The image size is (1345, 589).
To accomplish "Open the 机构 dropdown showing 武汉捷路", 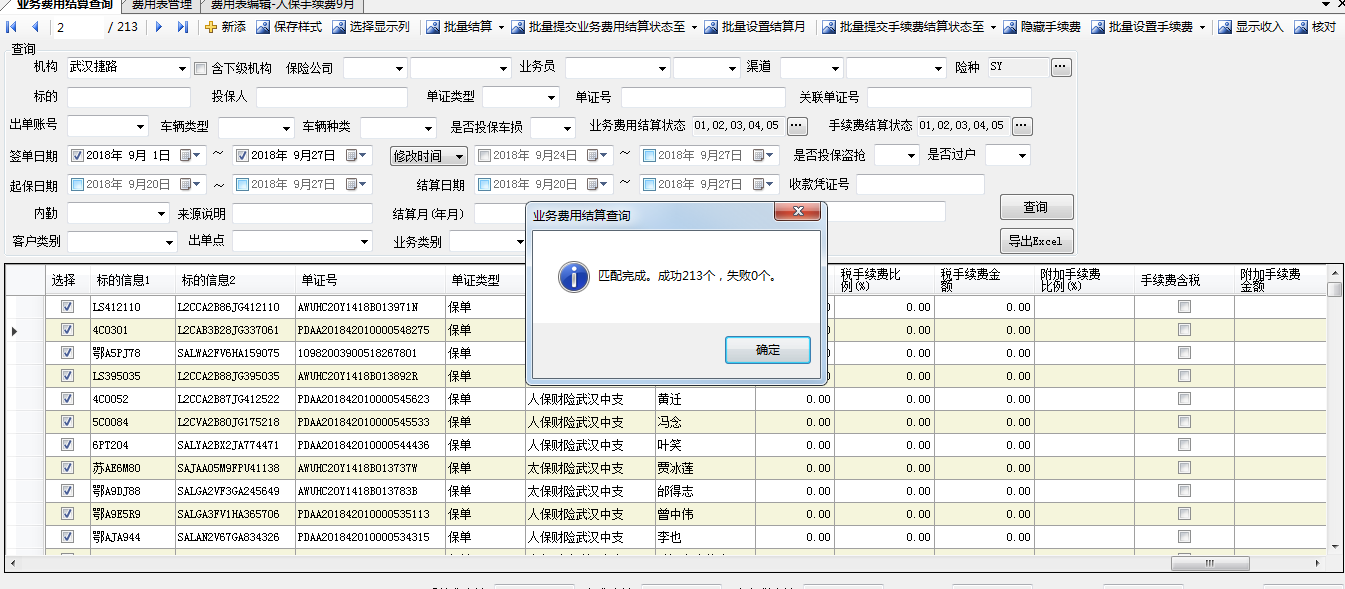I will coord(182,69).
